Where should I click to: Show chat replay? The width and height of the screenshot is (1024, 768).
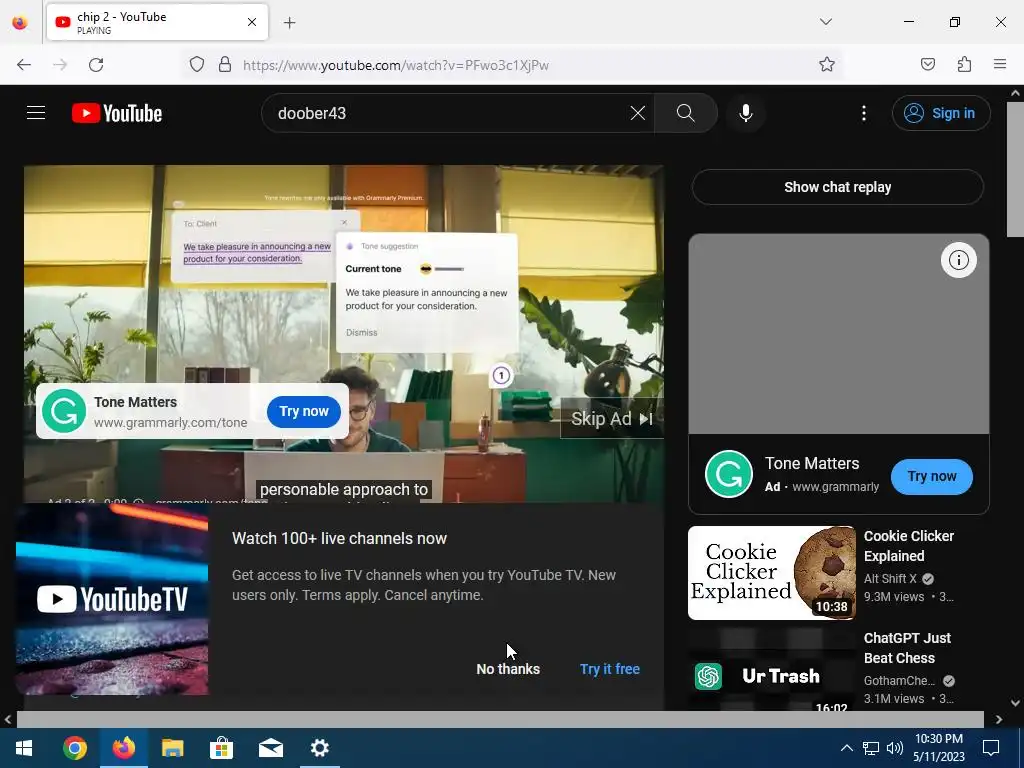(x=838, y=187)
